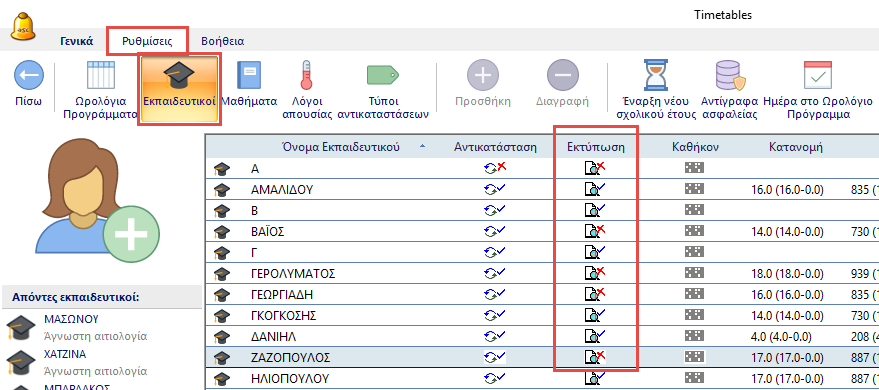Toggle Αντικατάσταση flag for ΗΛΙΟΠΟΥΛΟΥ
This screenshot has width=879, height=390.
point(495,378)
